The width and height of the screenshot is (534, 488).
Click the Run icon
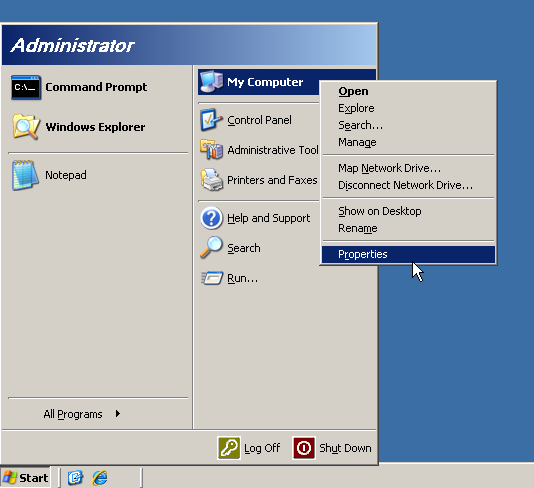coord(211,278)
